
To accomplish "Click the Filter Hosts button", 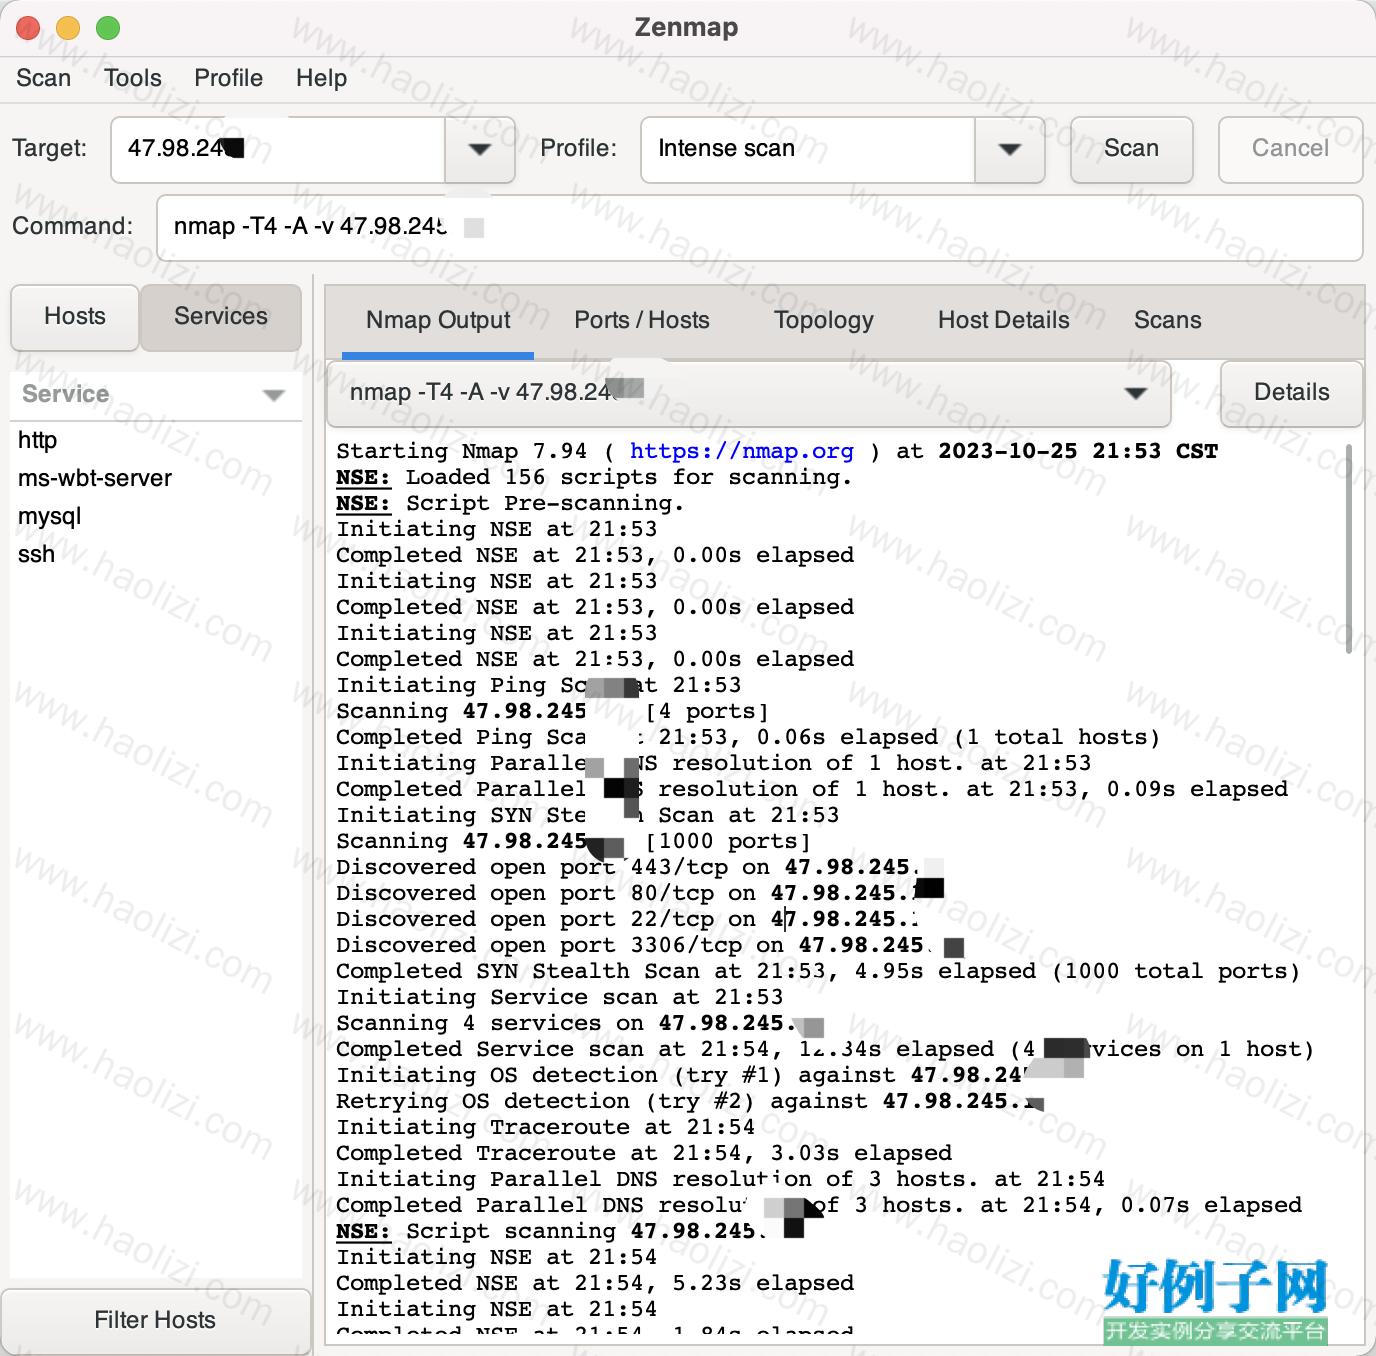I will coord(156,1321).
